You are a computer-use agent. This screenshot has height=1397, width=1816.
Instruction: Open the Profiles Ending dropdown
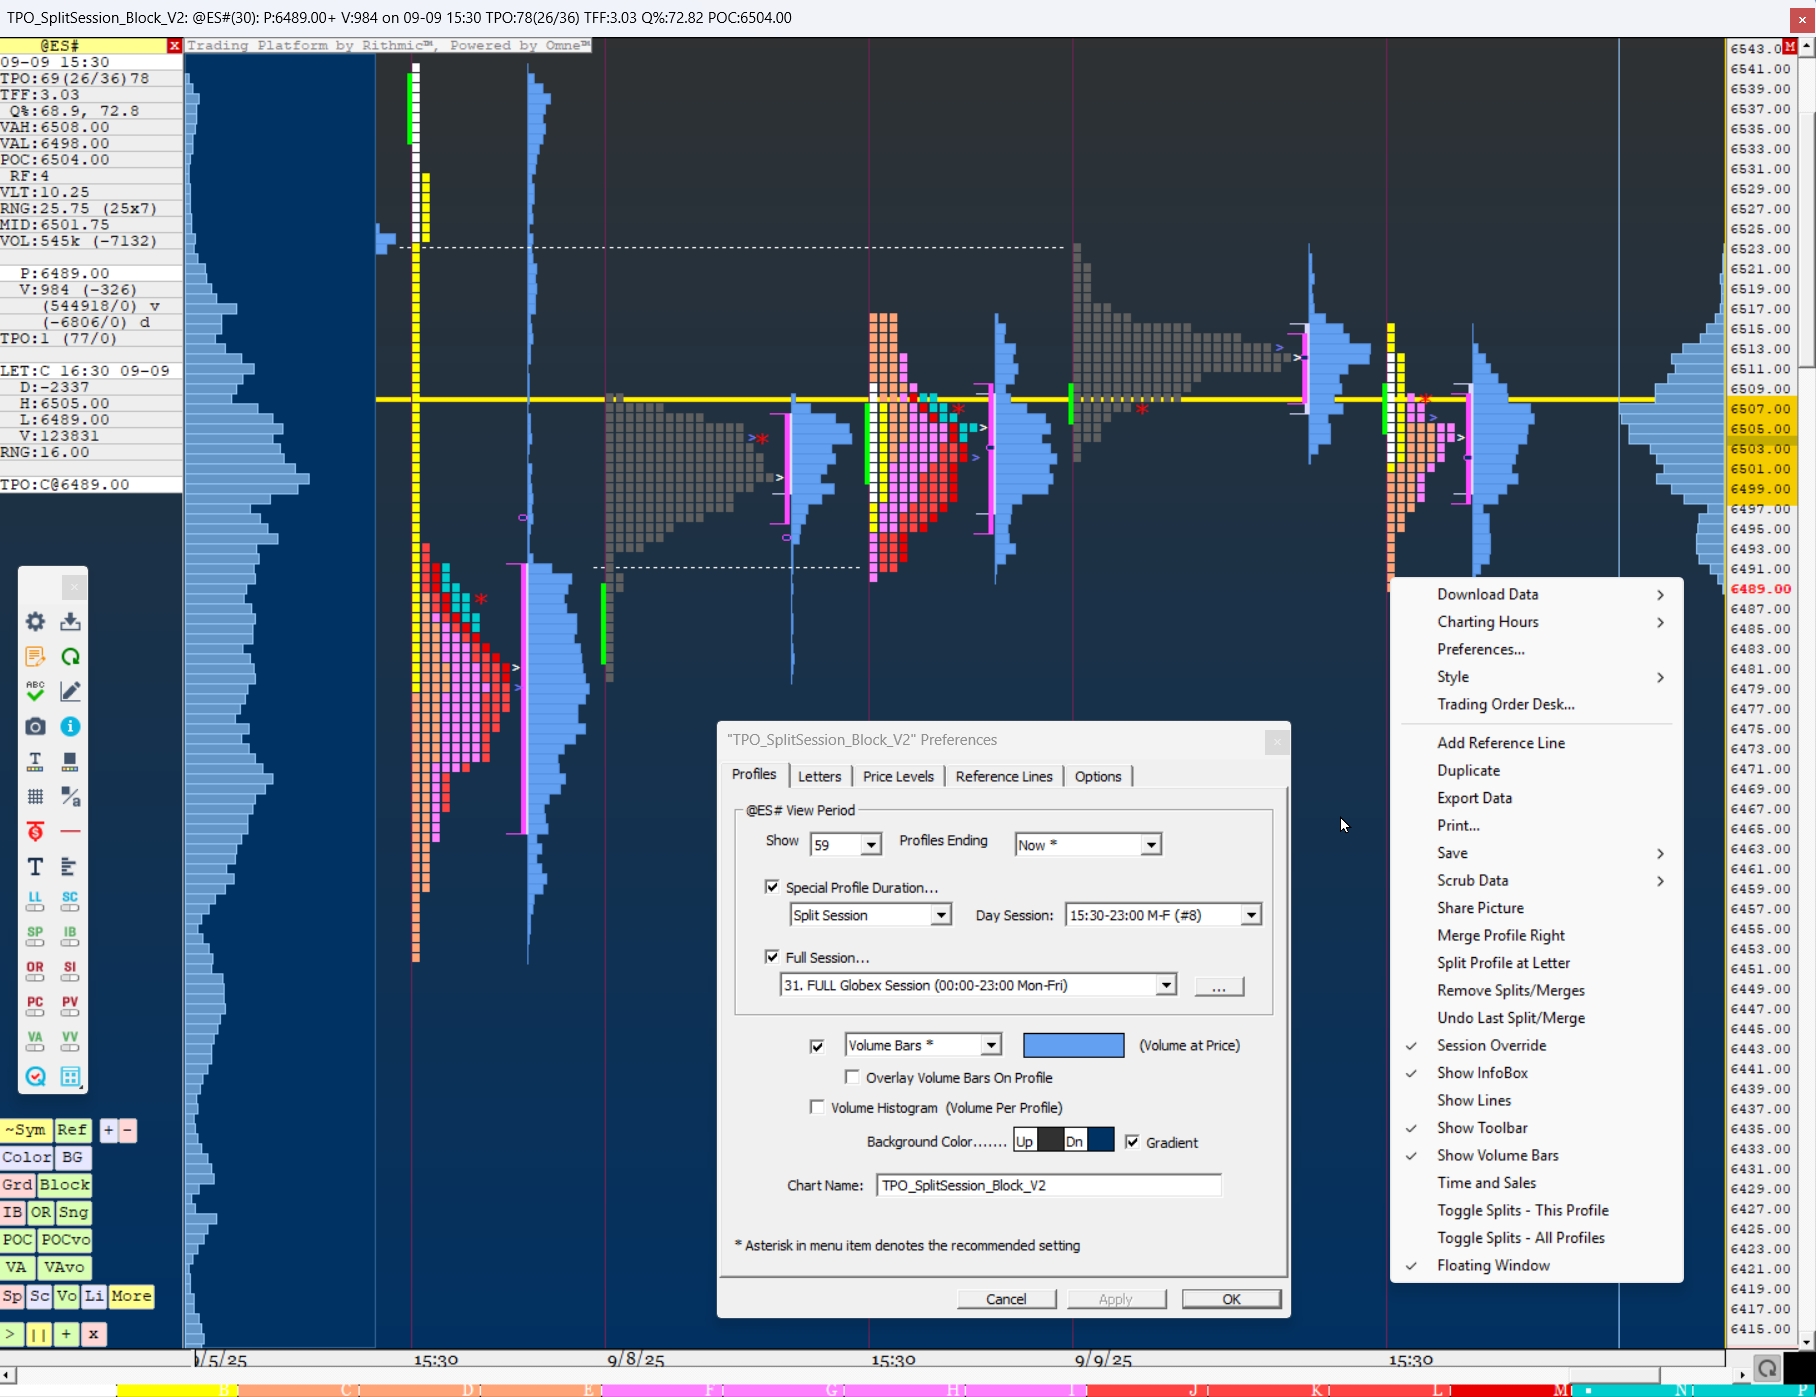click(x=1150, y=845)
